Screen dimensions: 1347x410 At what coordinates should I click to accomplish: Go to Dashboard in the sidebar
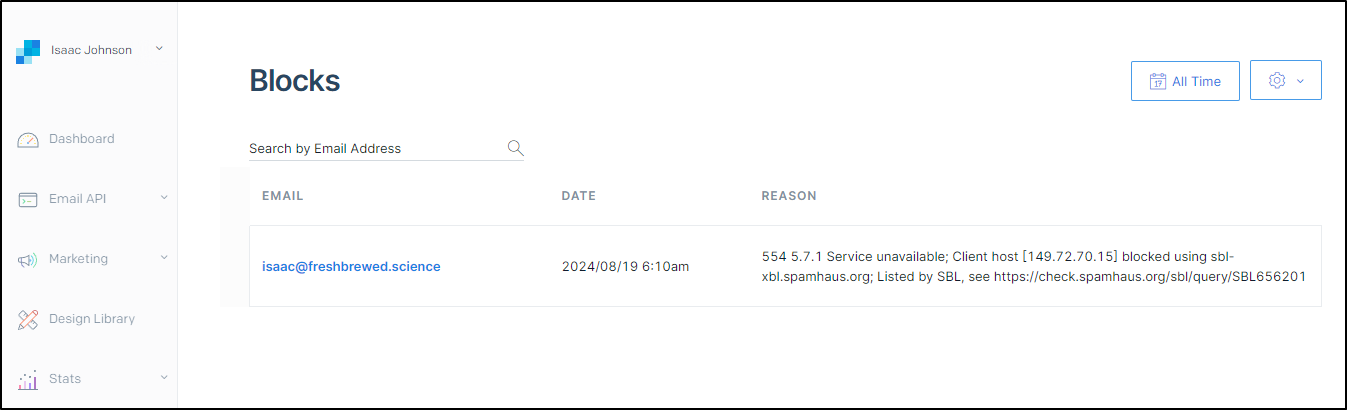(x=81, y=139)
